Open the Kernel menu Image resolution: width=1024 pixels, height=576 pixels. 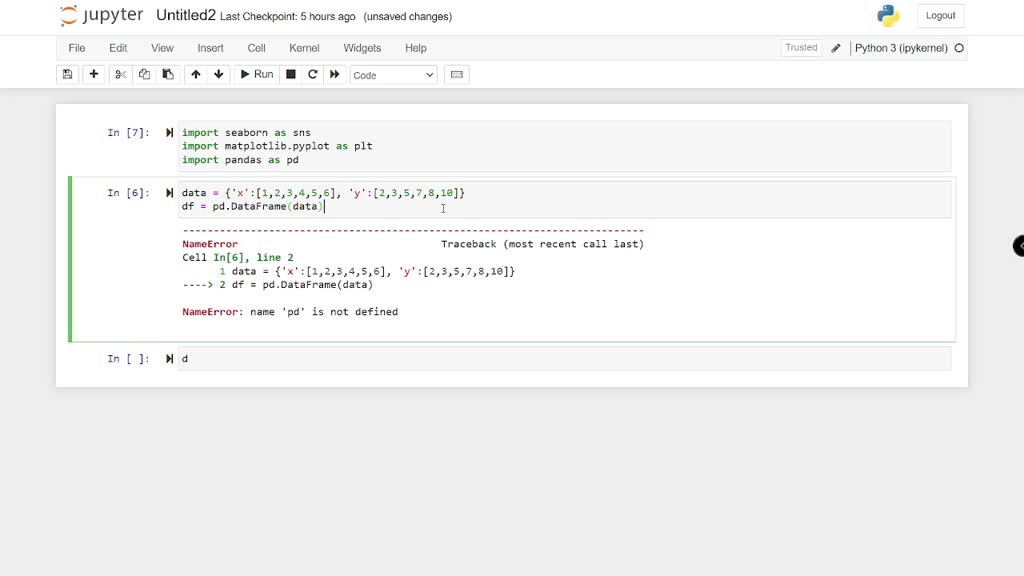(304, 48)
